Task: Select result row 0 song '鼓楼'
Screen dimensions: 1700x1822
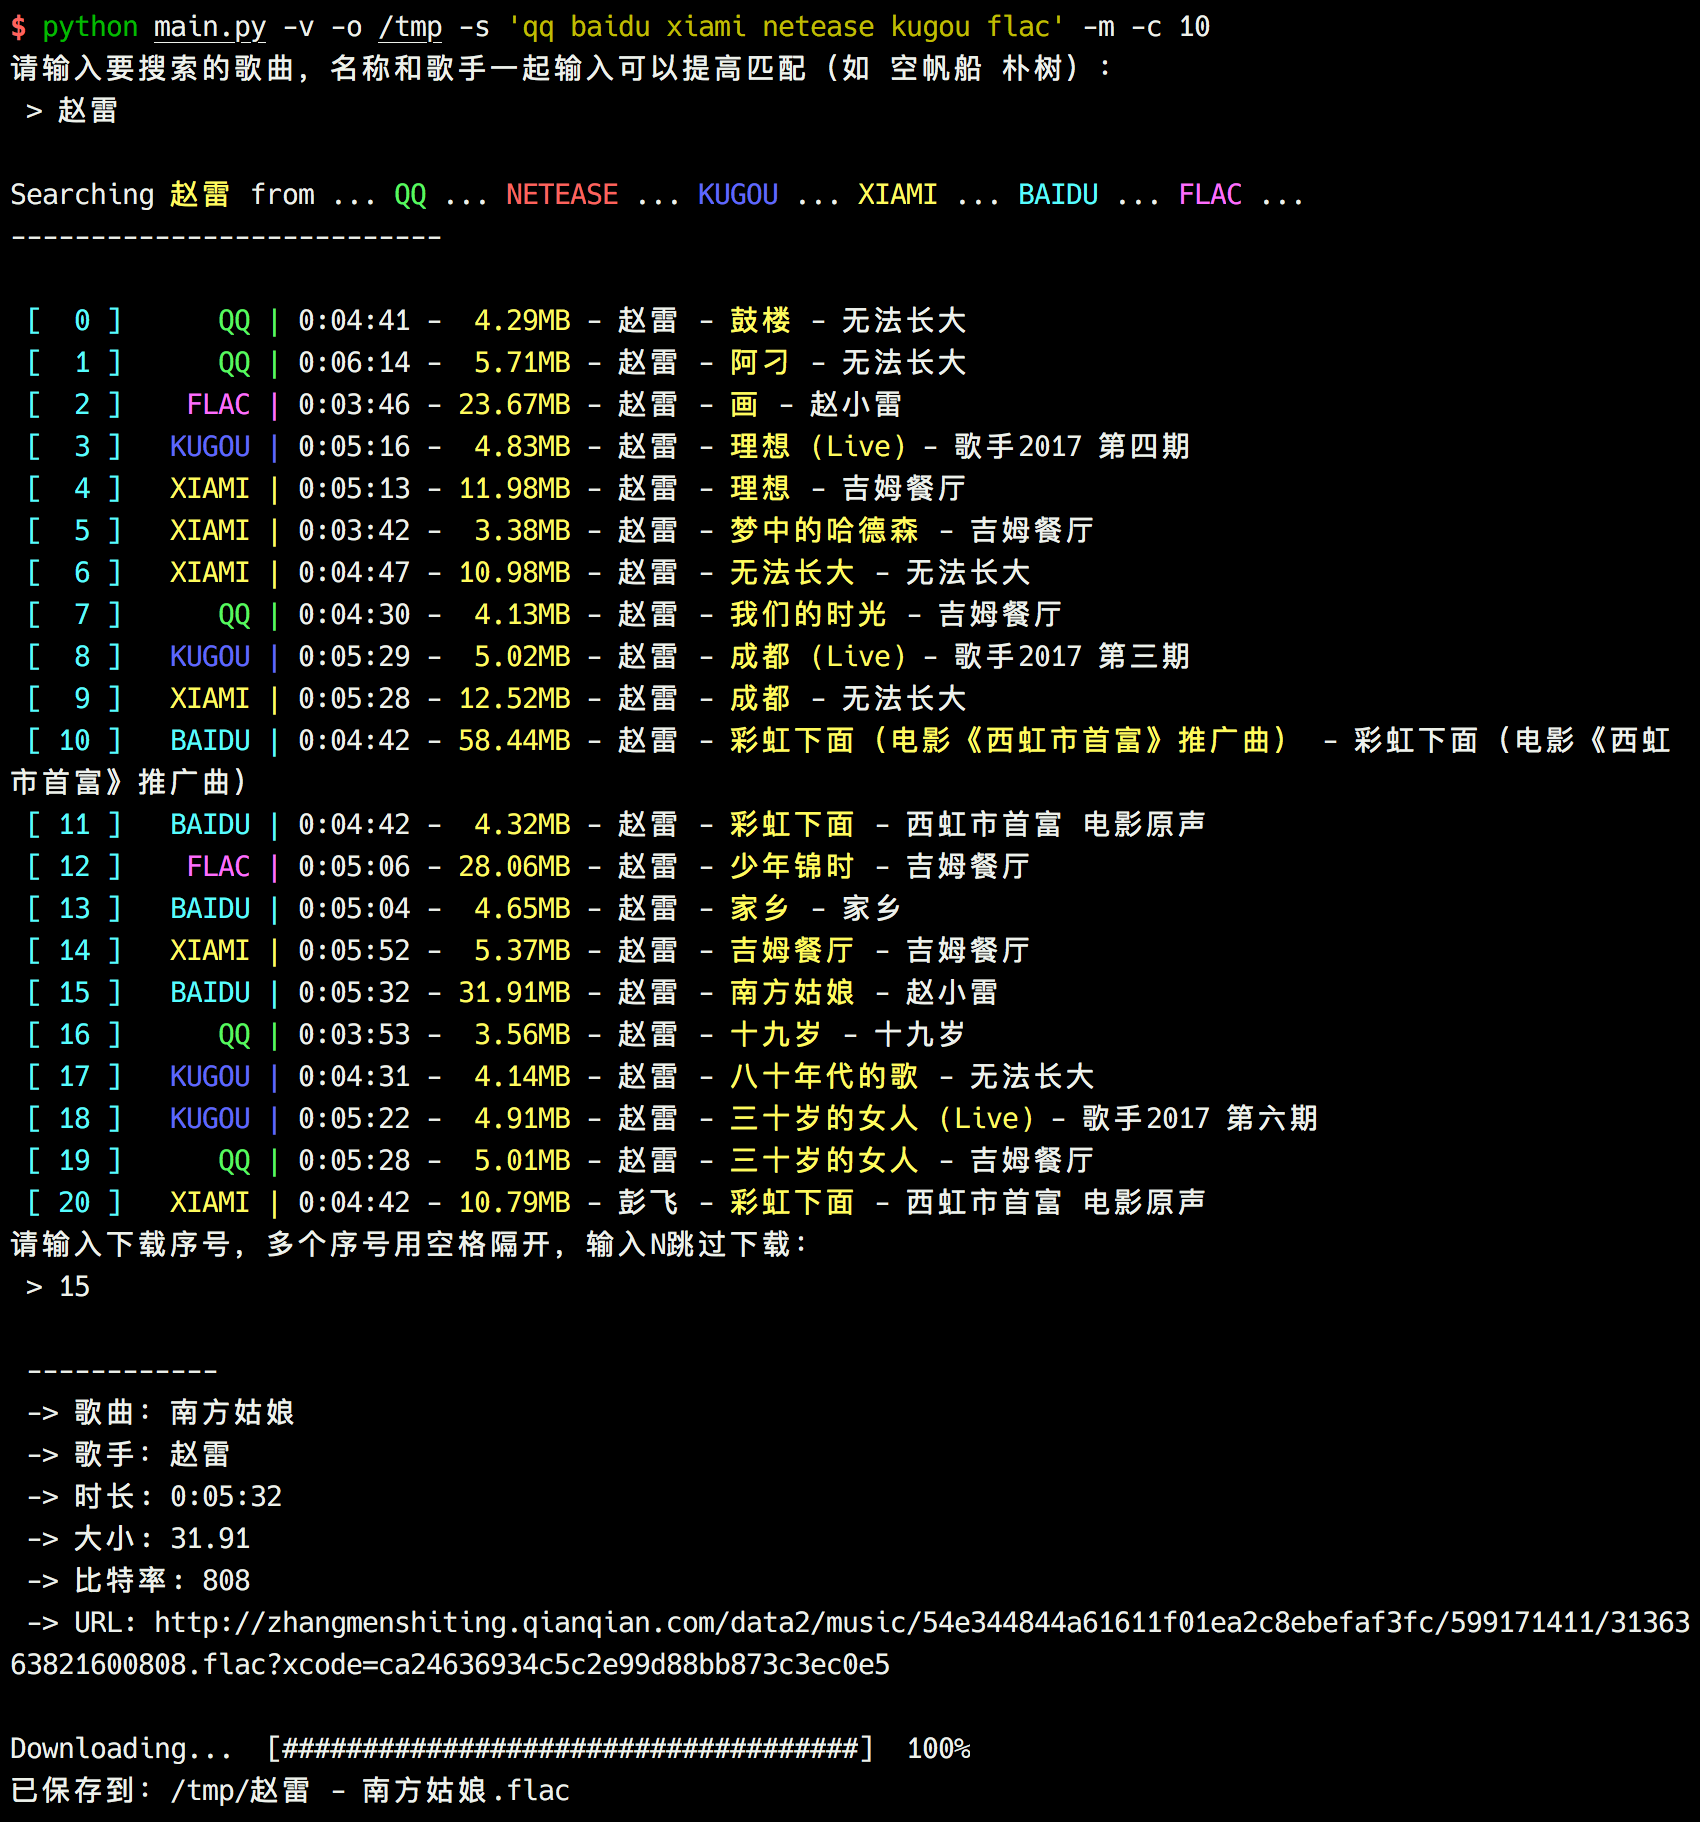Action: tap(760, 320)
